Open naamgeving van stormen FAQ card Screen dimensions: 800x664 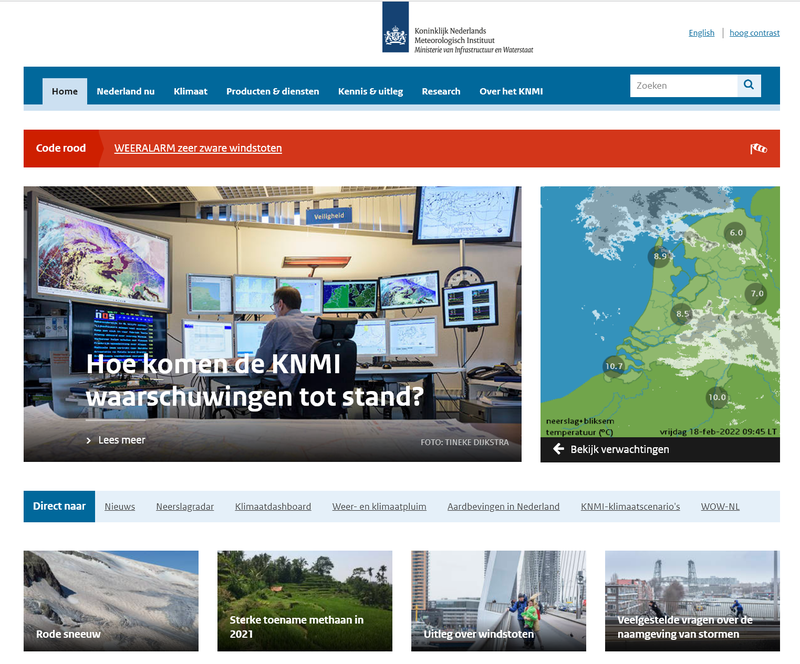[692, 601]
